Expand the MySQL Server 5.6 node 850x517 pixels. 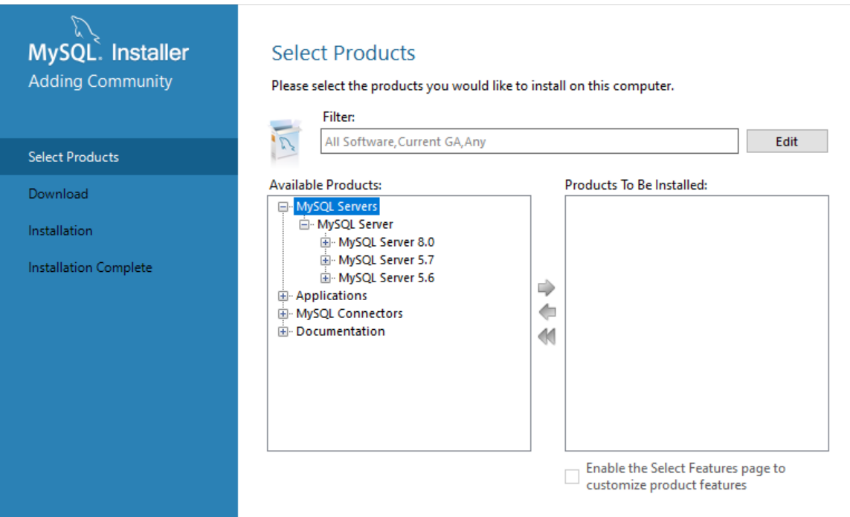click(x=325, y=278)
